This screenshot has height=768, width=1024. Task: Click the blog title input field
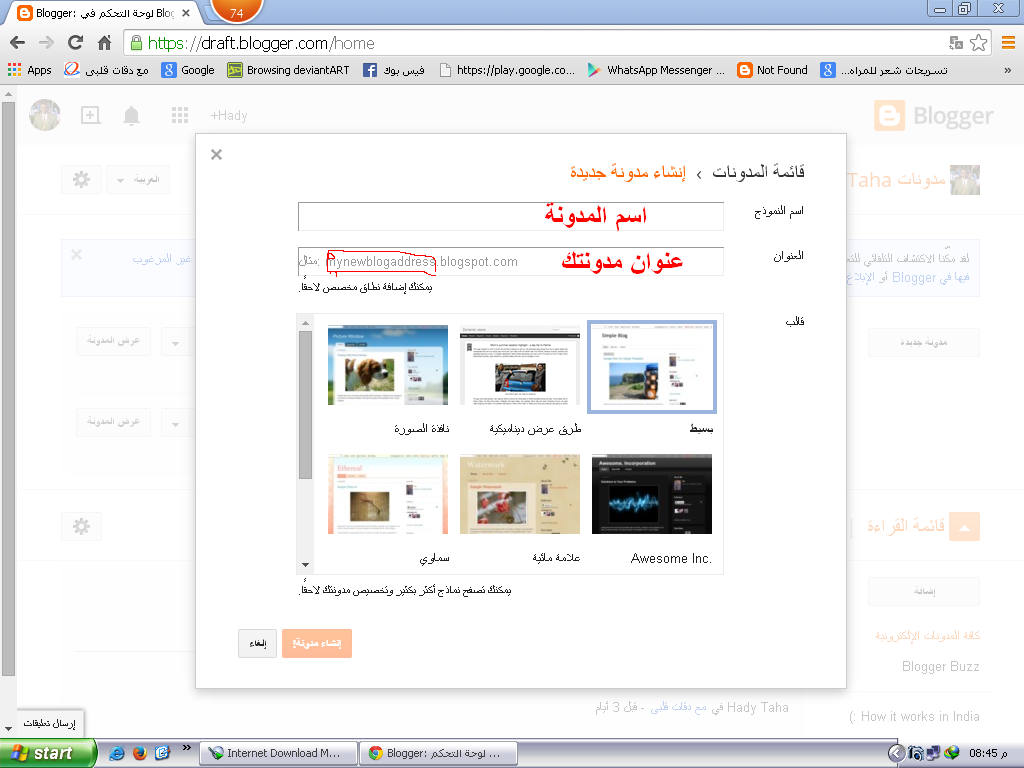[x=511, y=216]
